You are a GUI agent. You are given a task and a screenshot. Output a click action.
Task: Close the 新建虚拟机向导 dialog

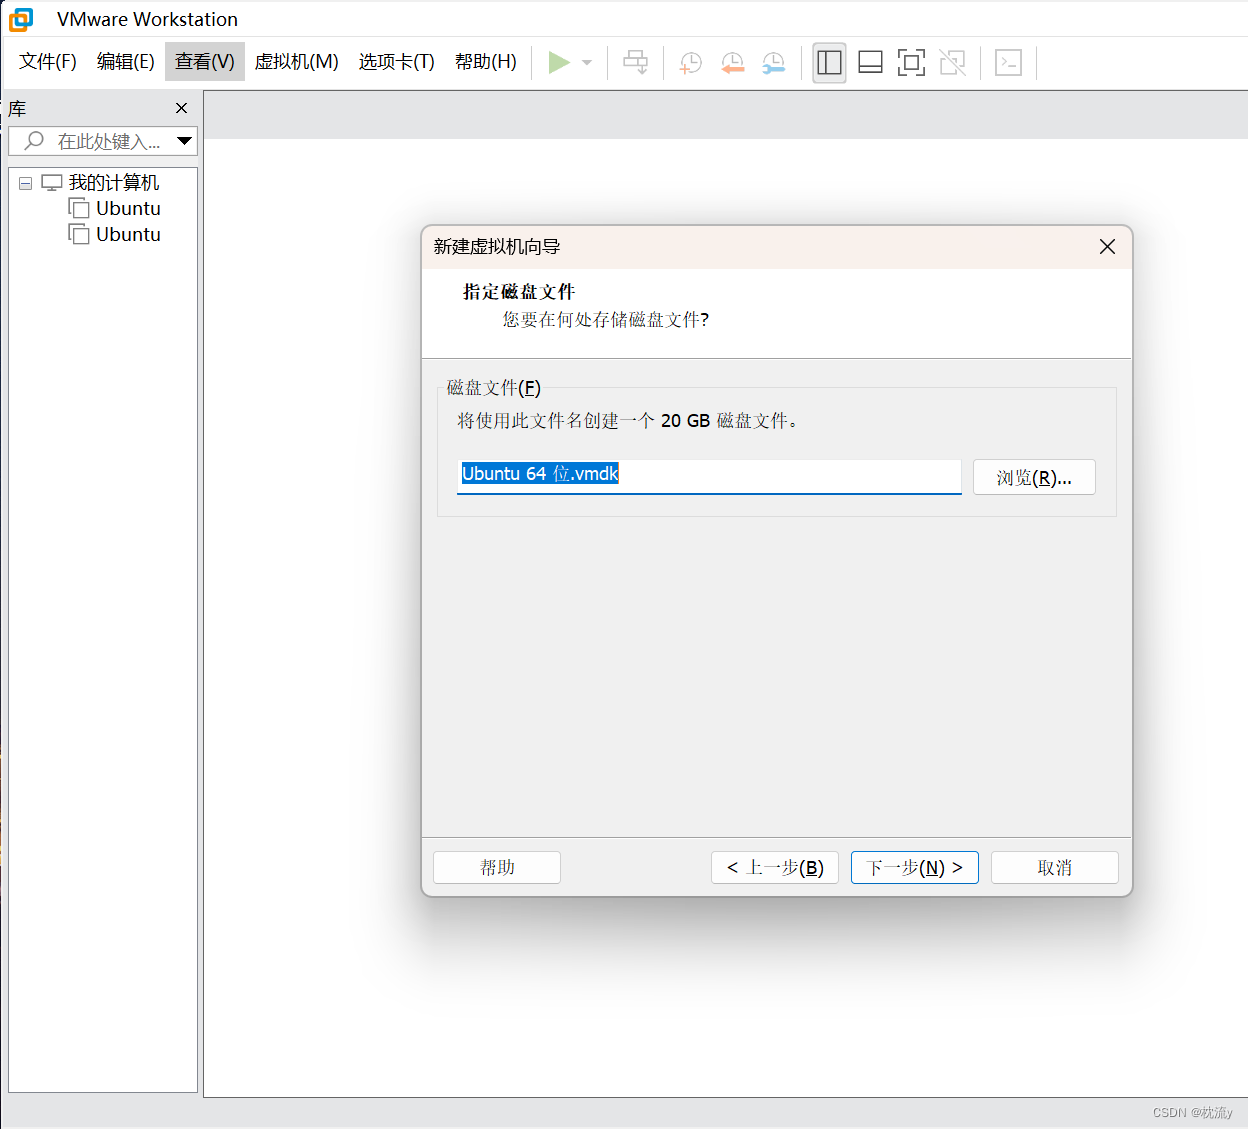tap(1107, 246)
